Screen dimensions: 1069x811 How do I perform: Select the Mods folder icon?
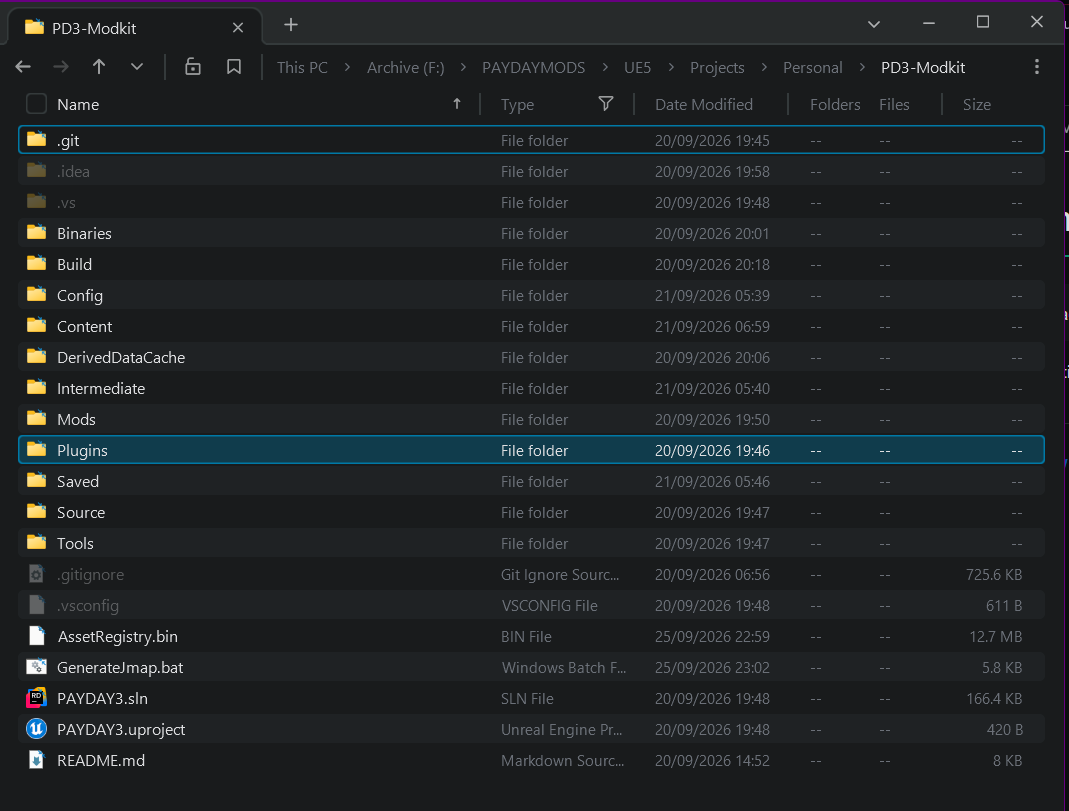tap(36, 418)
